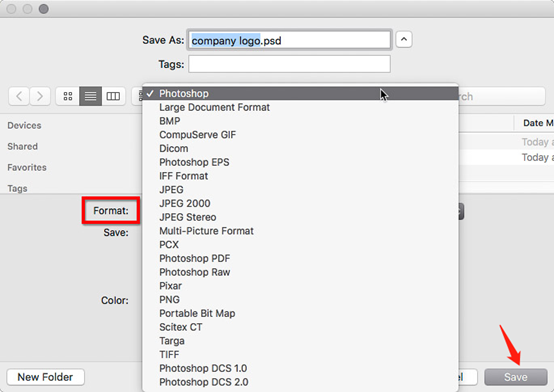This screenshot has height=392, width=554.
Task: Switch to icon grid view
Action: (x=68, y=96)
